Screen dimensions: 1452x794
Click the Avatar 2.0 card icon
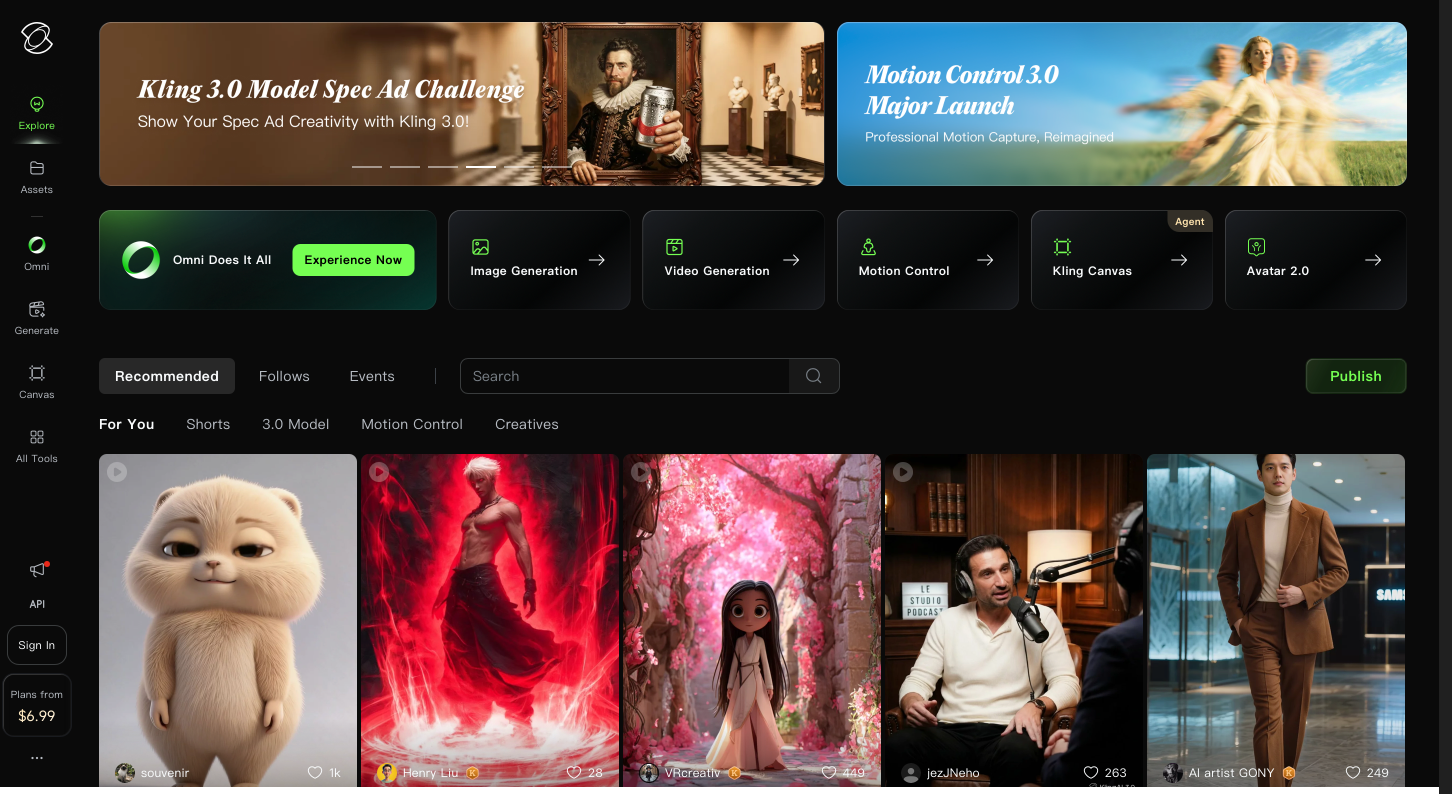pos(1256,247)
